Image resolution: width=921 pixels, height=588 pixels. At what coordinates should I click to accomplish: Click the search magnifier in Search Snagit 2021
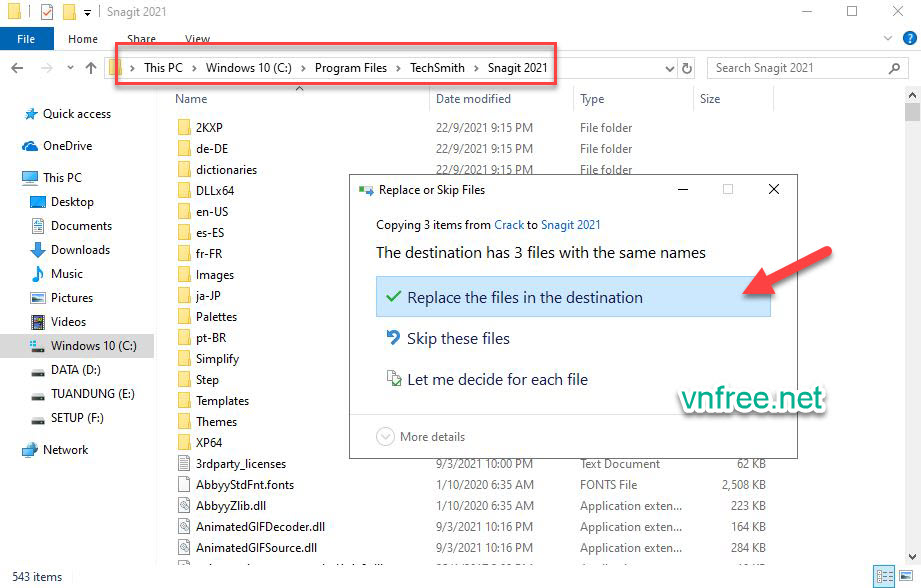click(x=893, y=67)
